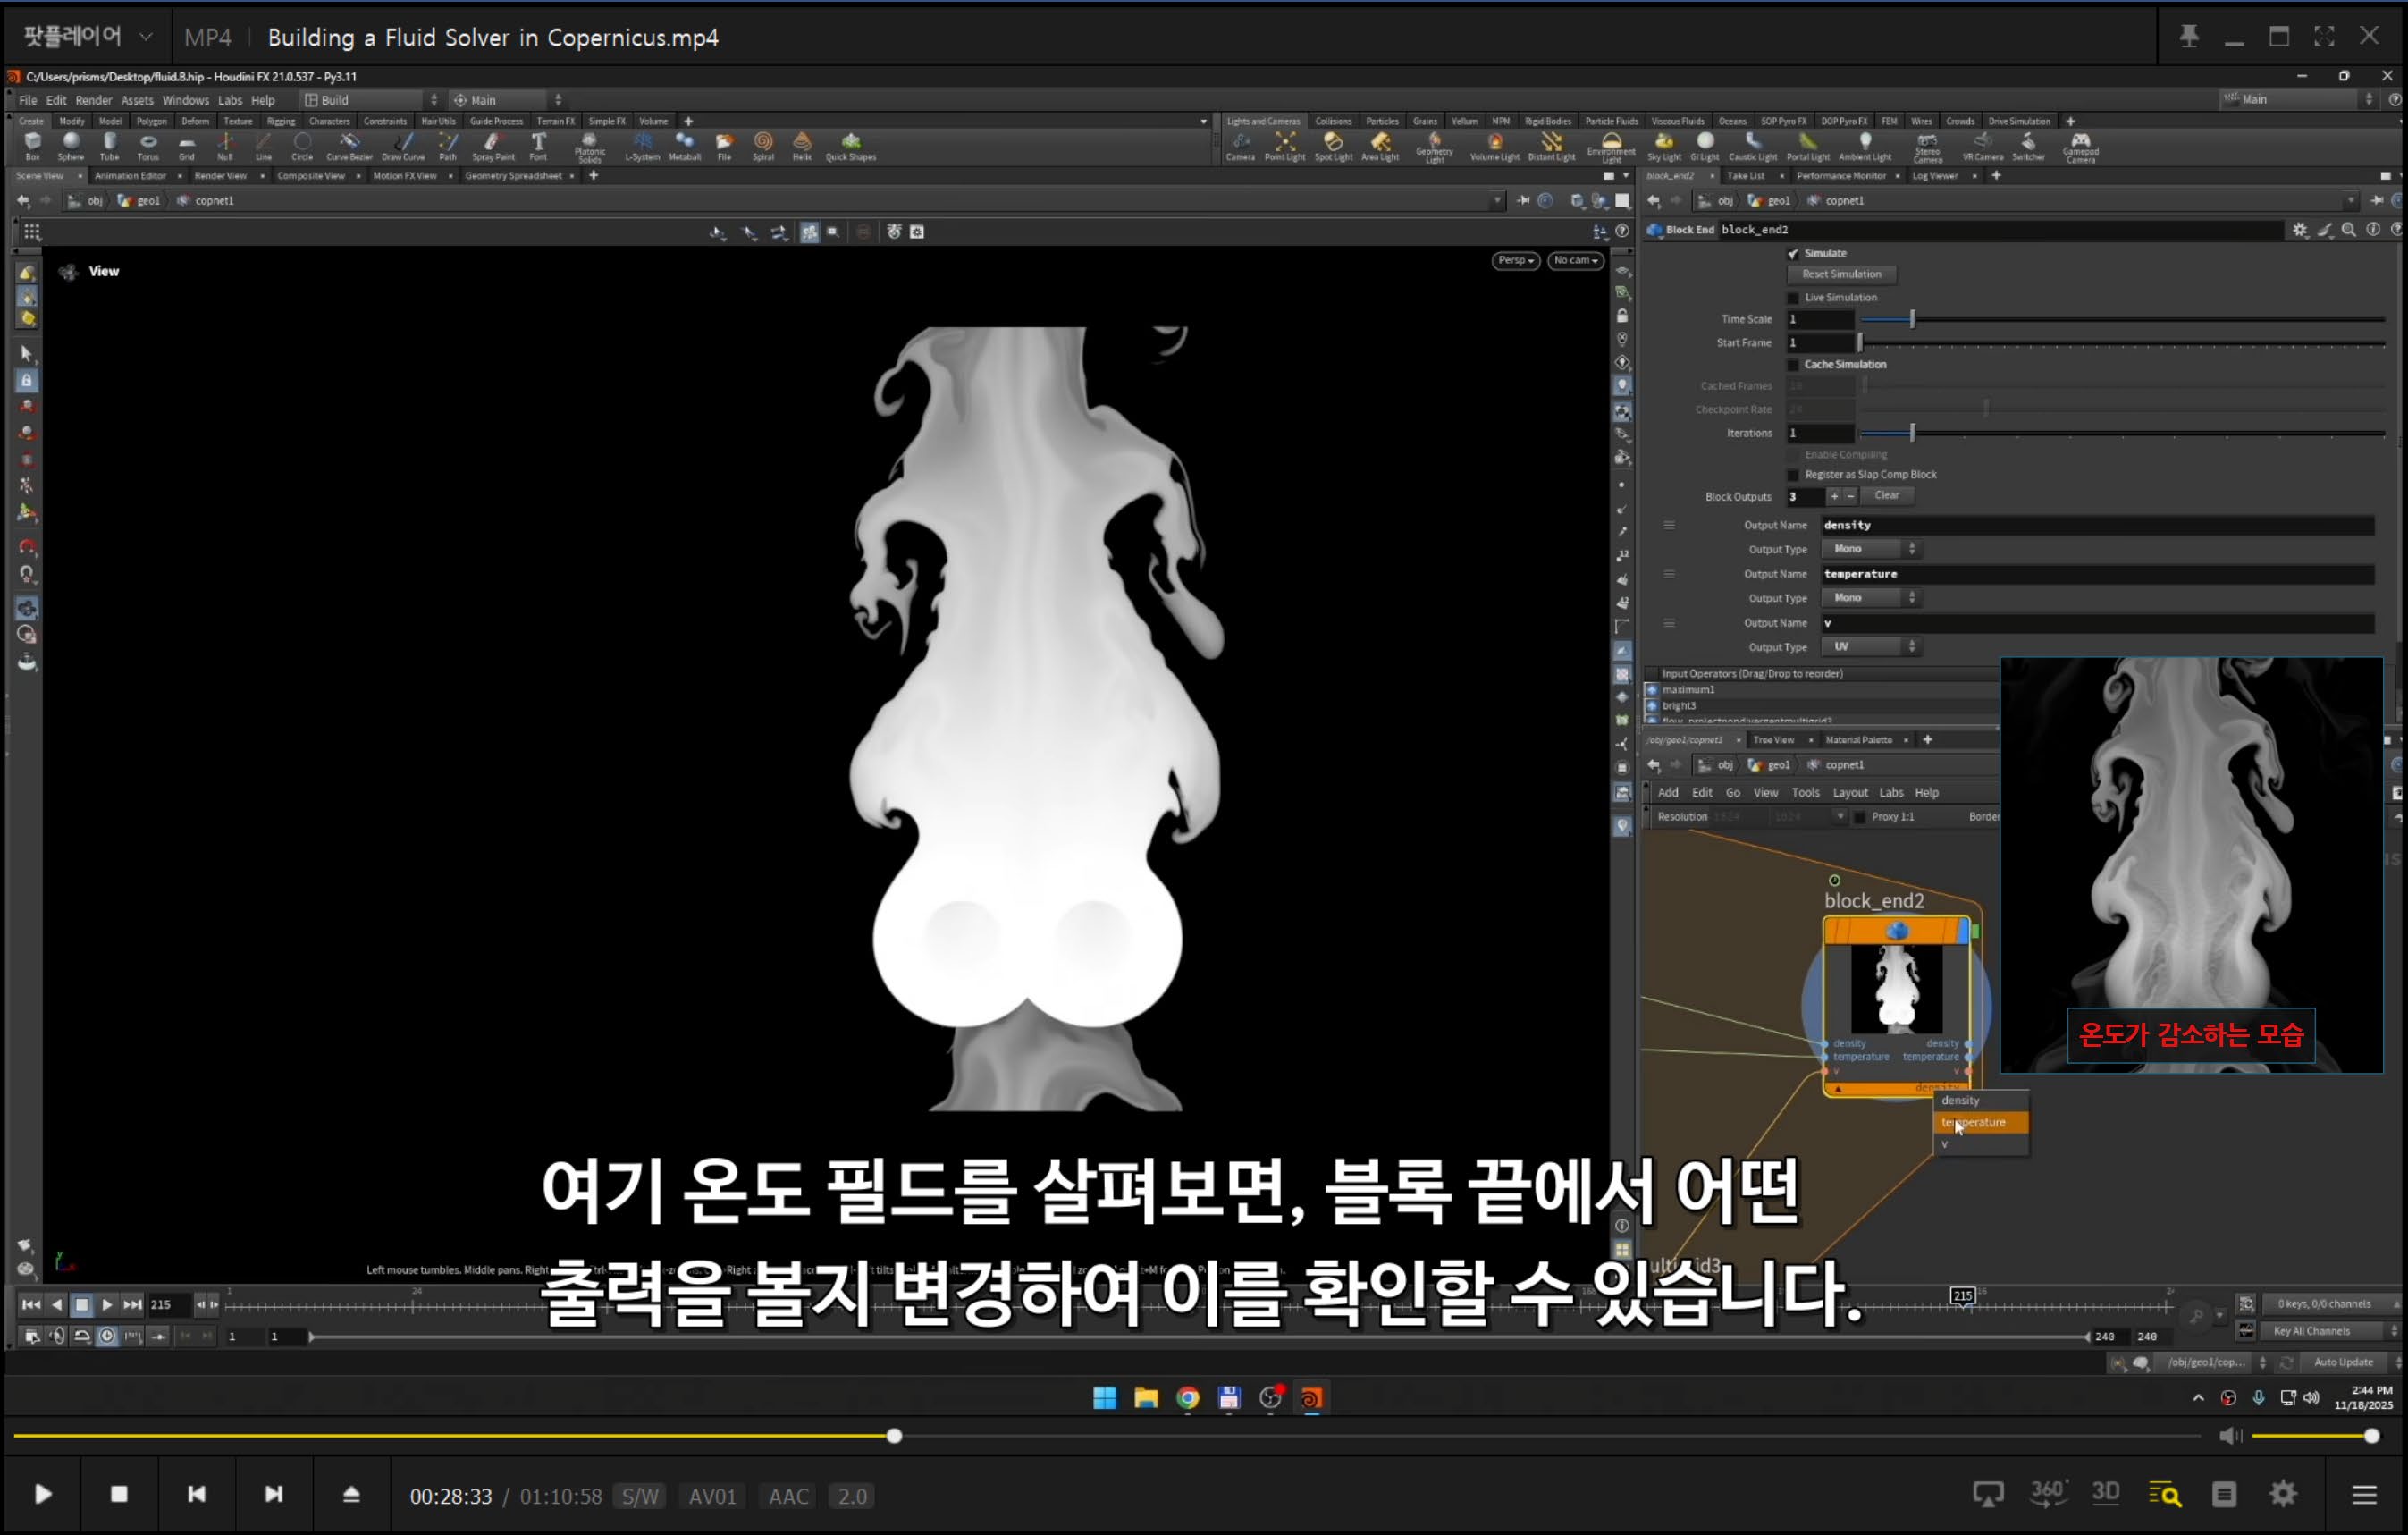
Task: Click the Reset Simulation button
Action: click(x=1841, y=274)
